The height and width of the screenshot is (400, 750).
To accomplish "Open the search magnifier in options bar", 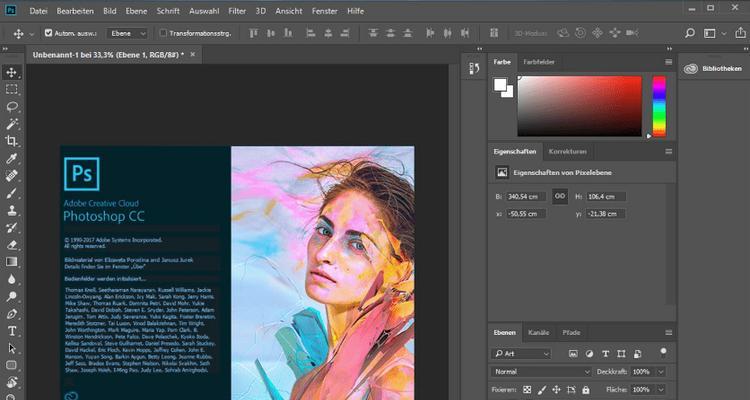I will 690,33.
